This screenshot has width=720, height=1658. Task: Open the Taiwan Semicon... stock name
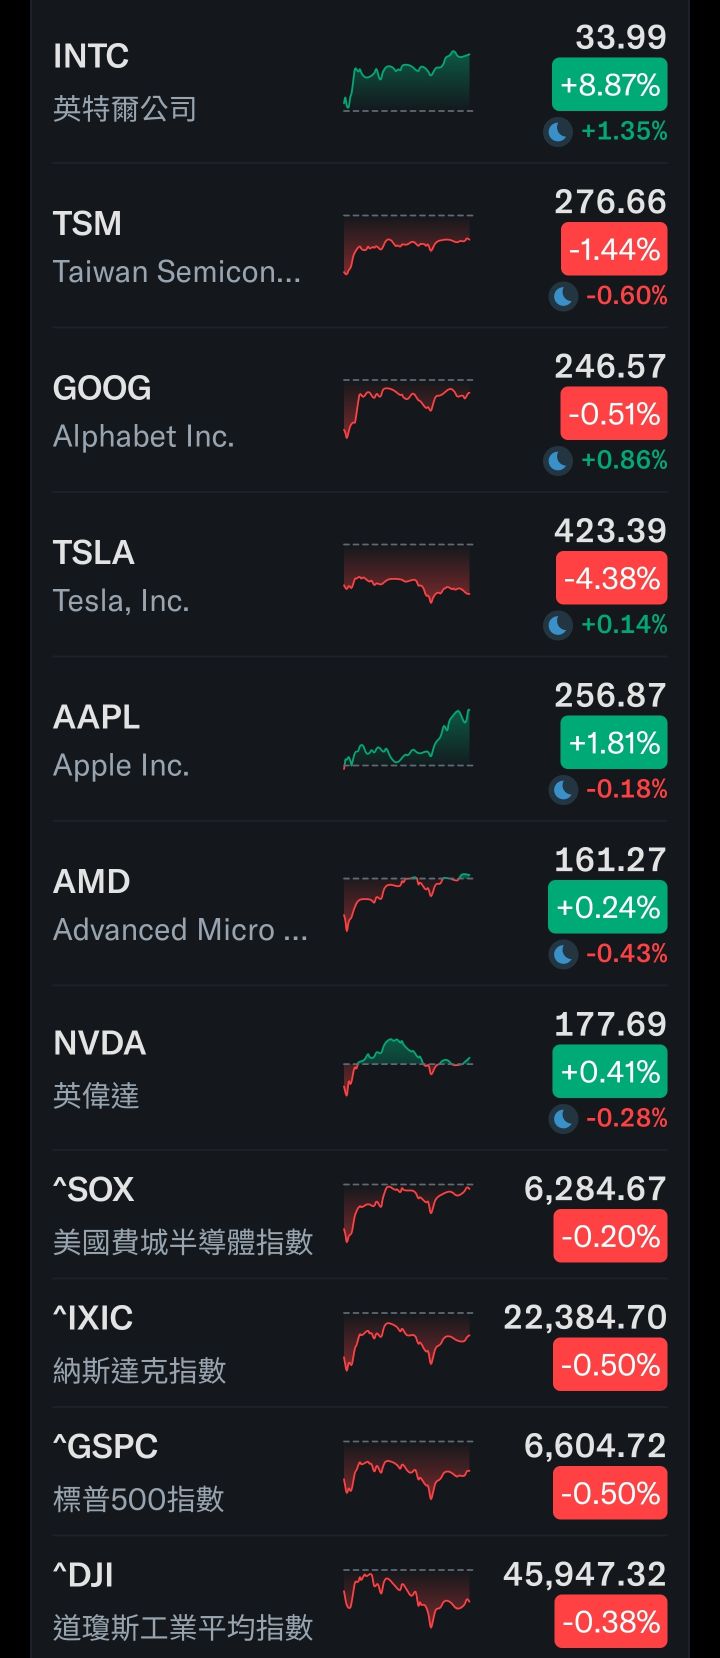[x=177, y=272]
